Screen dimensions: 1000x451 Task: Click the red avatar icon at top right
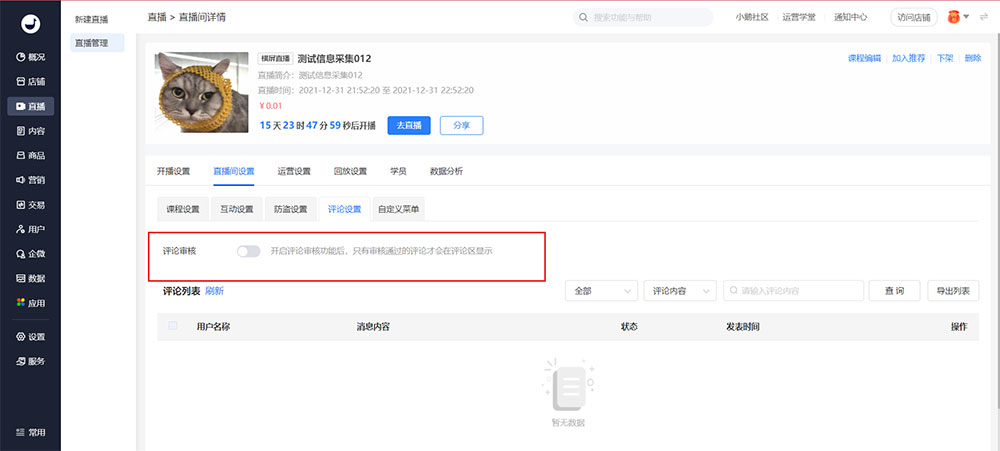click(953, 17)
